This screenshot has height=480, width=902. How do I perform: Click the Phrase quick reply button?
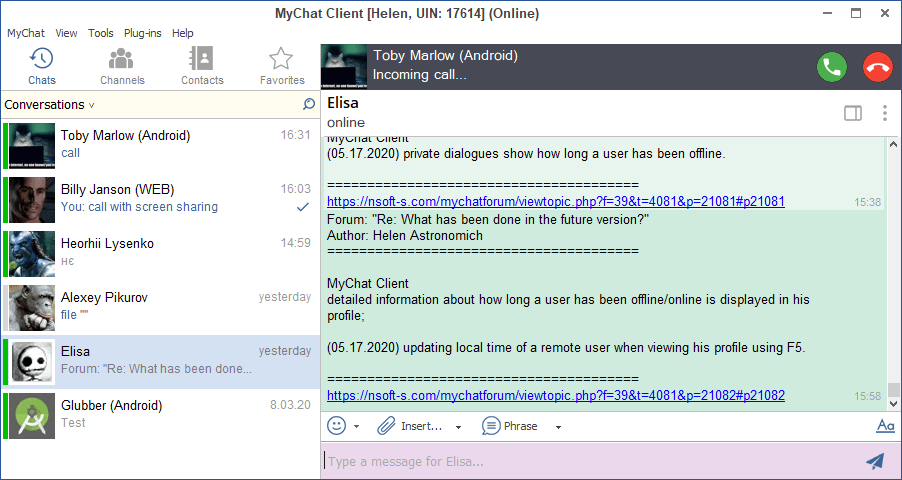tap(510, 426)
